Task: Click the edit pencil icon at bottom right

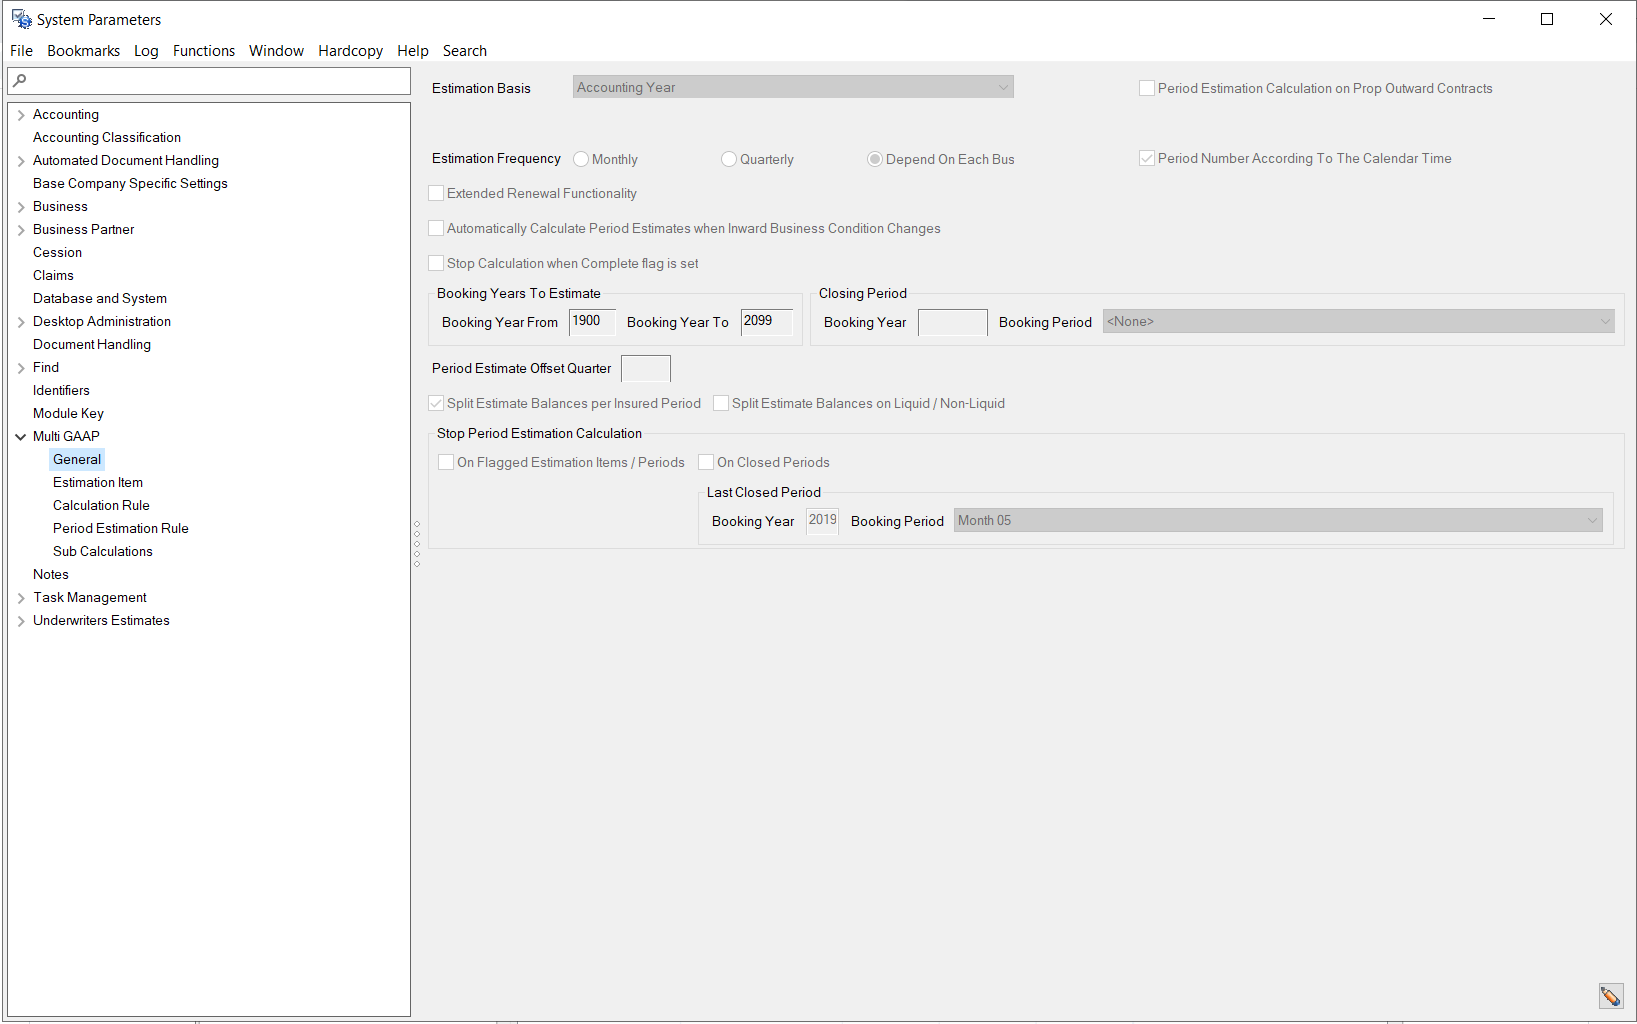Action: click(1610, 996)
